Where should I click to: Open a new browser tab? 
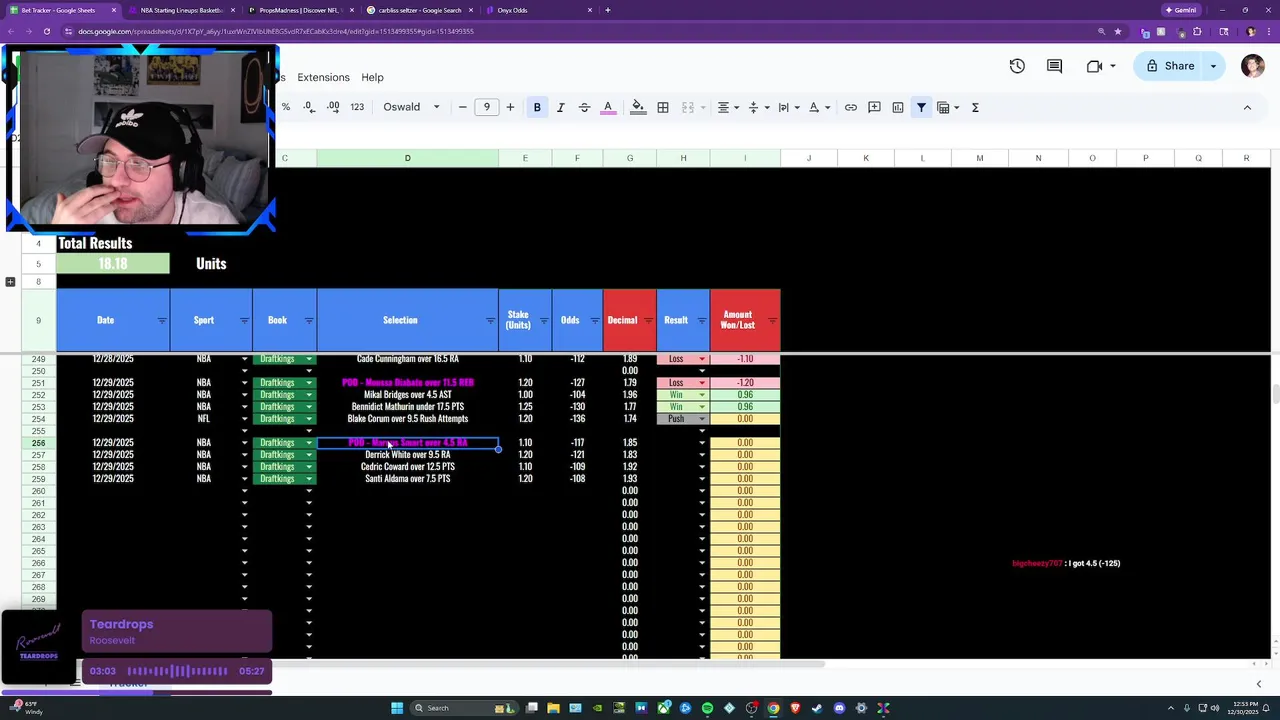(608, 10)
